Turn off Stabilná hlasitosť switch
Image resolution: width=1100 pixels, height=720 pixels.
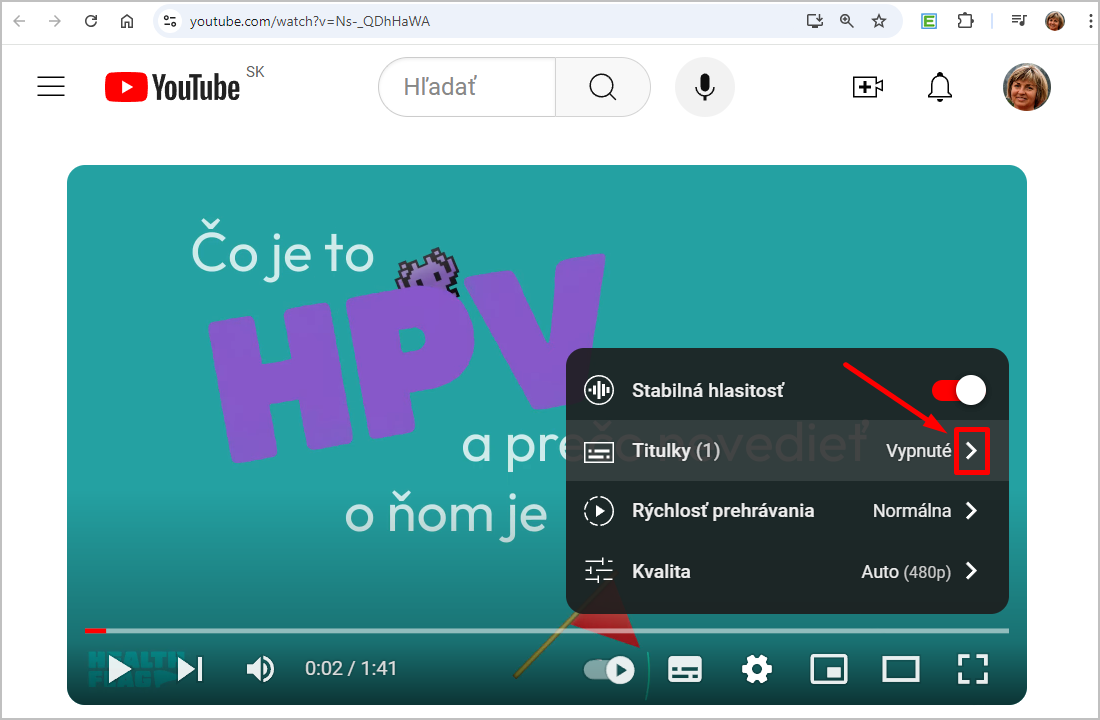(959, 390)
